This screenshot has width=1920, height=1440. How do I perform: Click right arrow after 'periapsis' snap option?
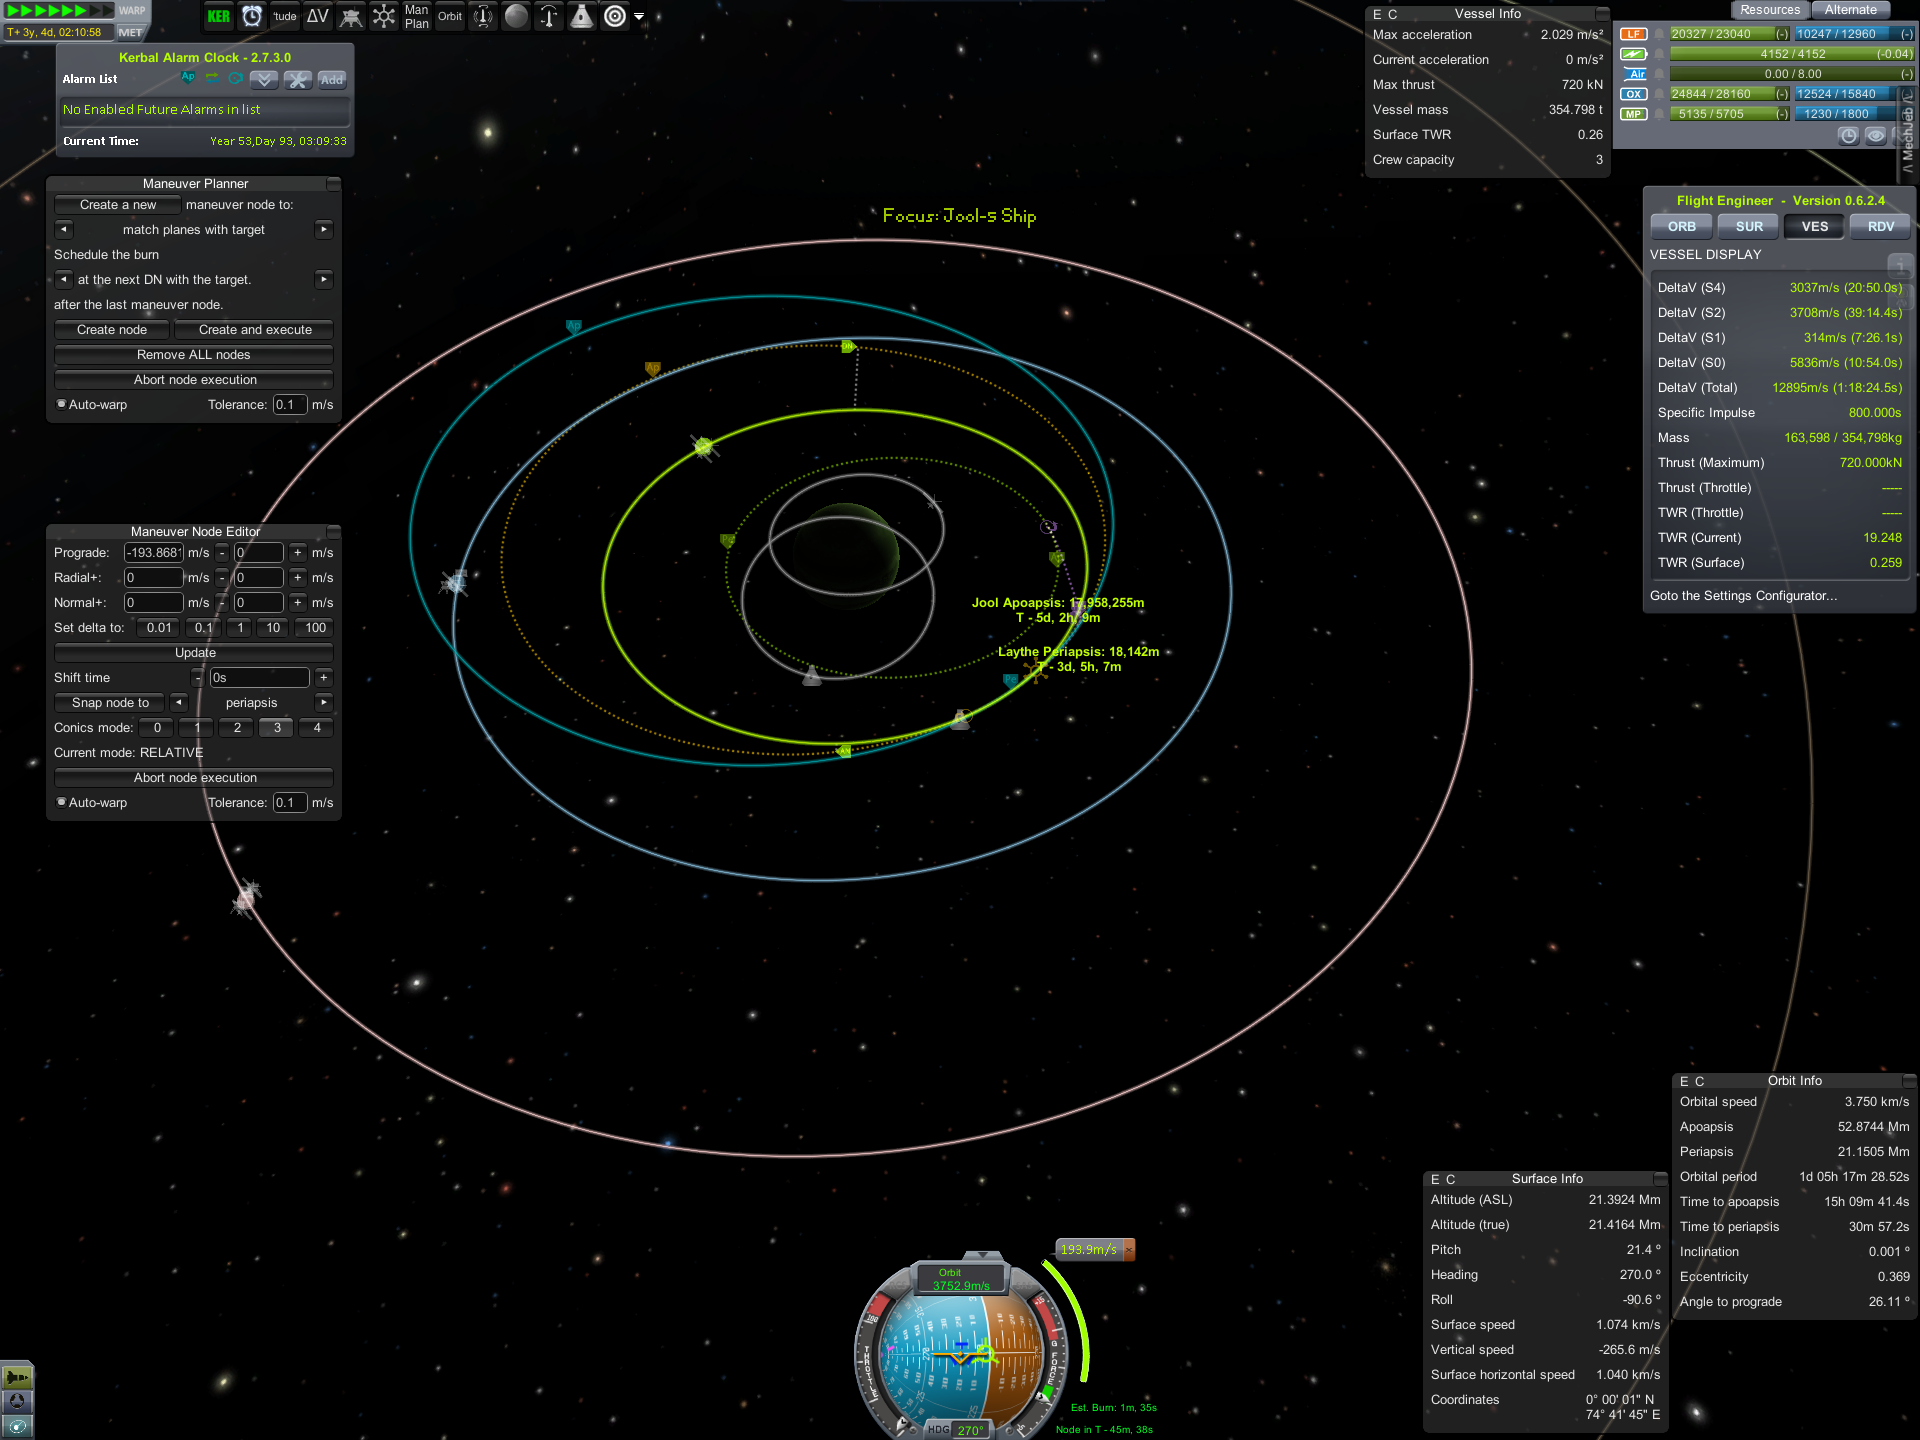click(x=323, y=702)
